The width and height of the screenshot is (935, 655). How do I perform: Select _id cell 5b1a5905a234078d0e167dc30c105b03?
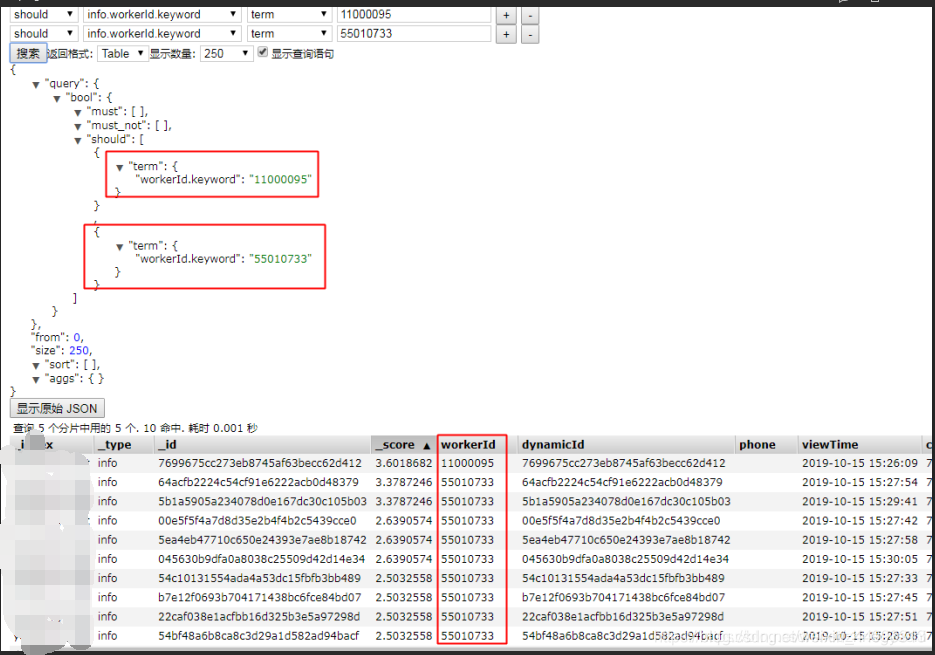262,501
